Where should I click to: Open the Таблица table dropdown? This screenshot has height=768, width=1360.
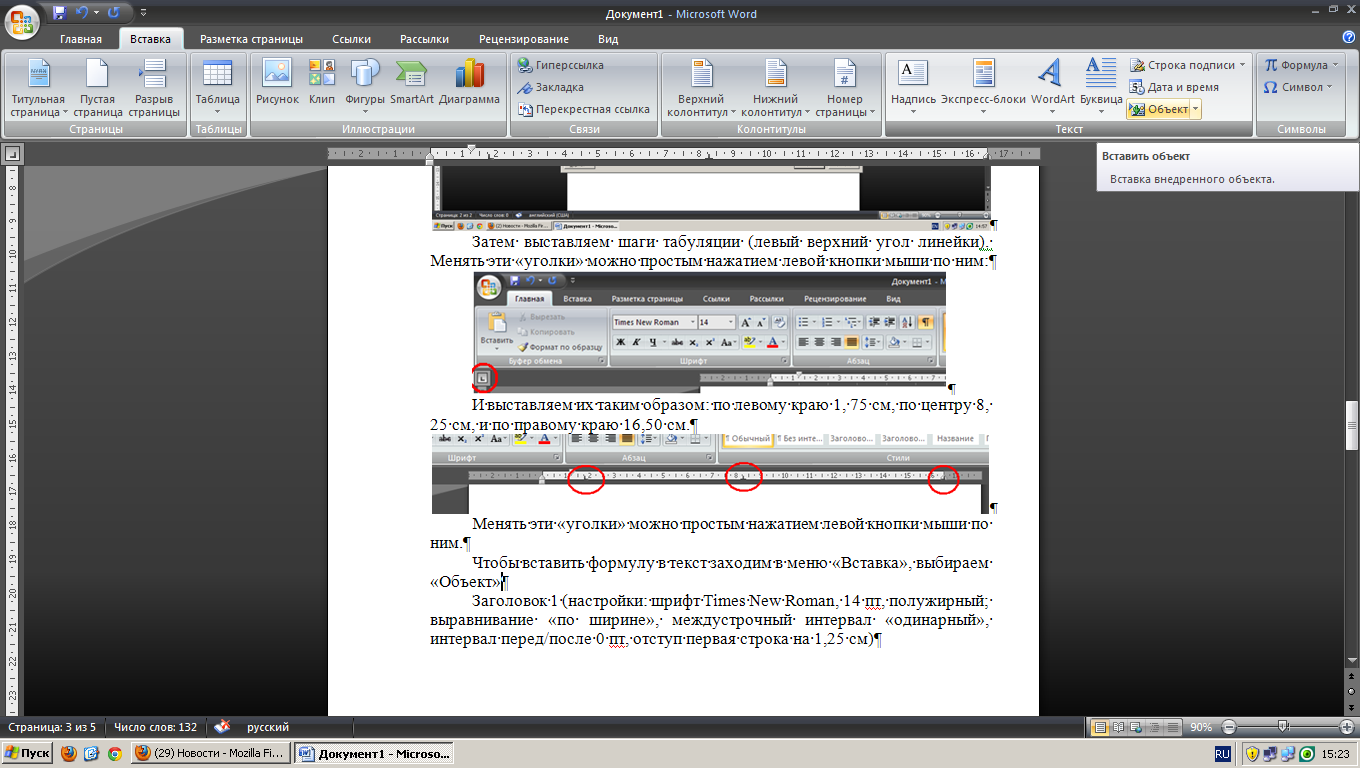[x=217, y=88]
